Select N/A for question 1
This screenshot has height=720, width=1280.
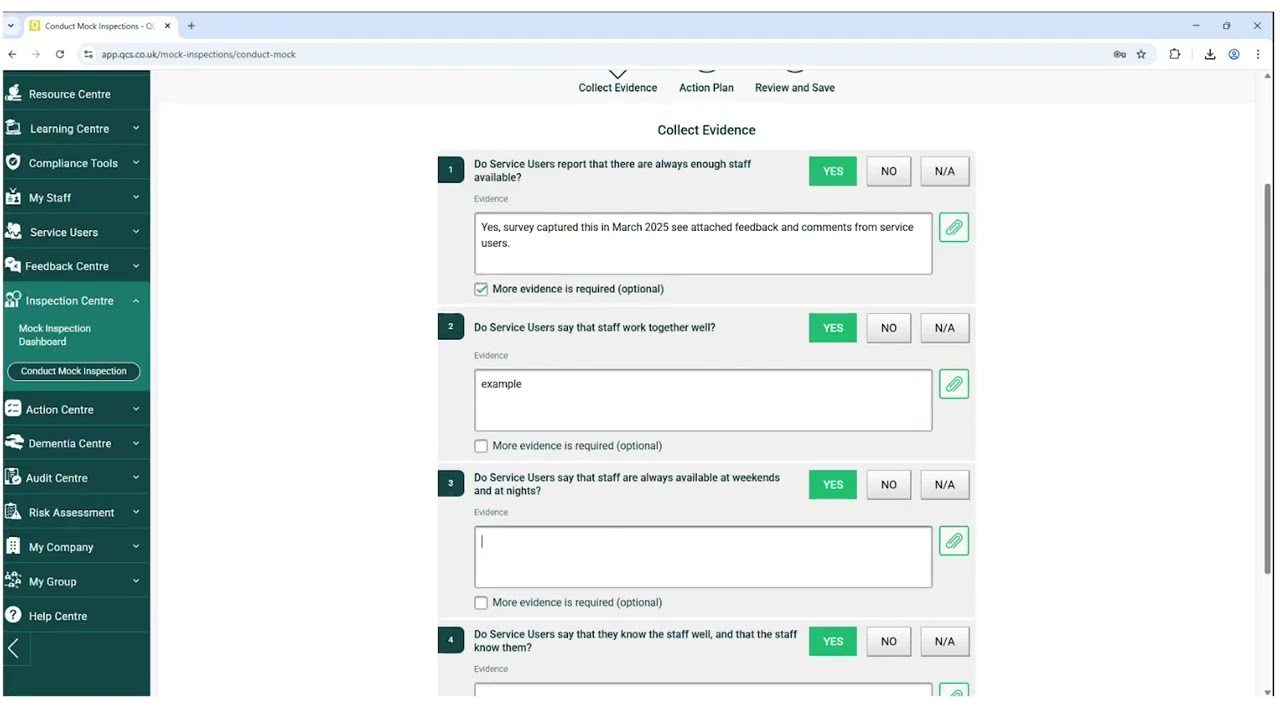pyautogui.click(x=945, y=171)
